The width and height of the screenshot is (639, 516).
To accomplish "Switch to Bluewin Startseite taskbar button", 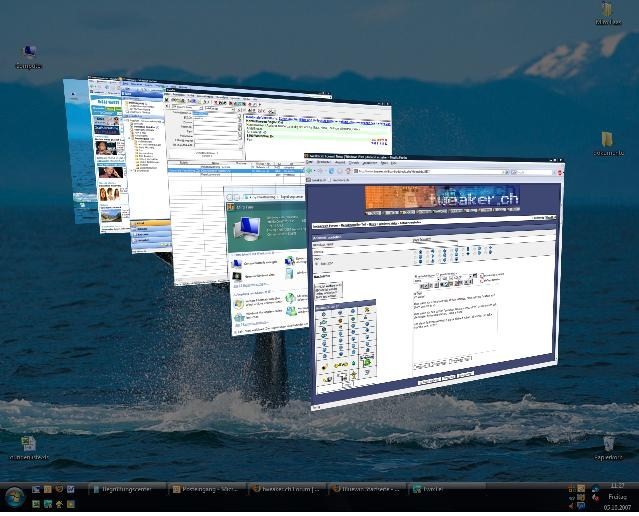I will pos(367,489).
